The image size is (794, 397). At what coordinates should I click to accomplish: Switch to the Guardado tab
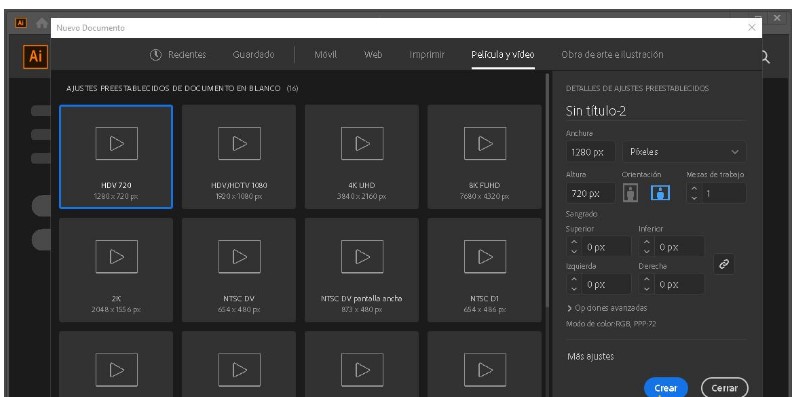[x=253, y=55]
